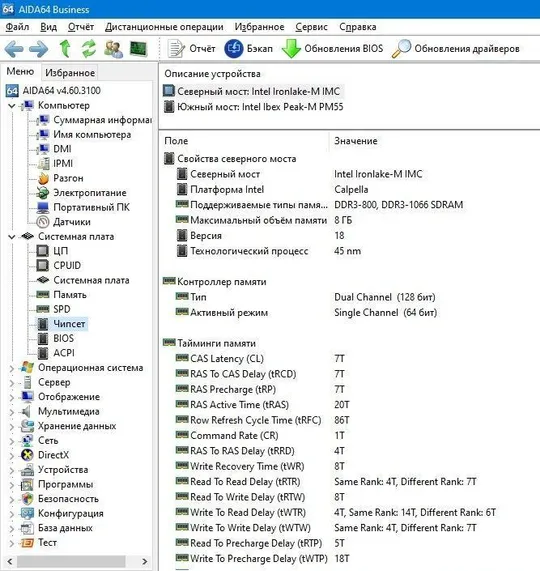Click sidebar horizontal scrollbar left arrow

(x=9, y=561)
